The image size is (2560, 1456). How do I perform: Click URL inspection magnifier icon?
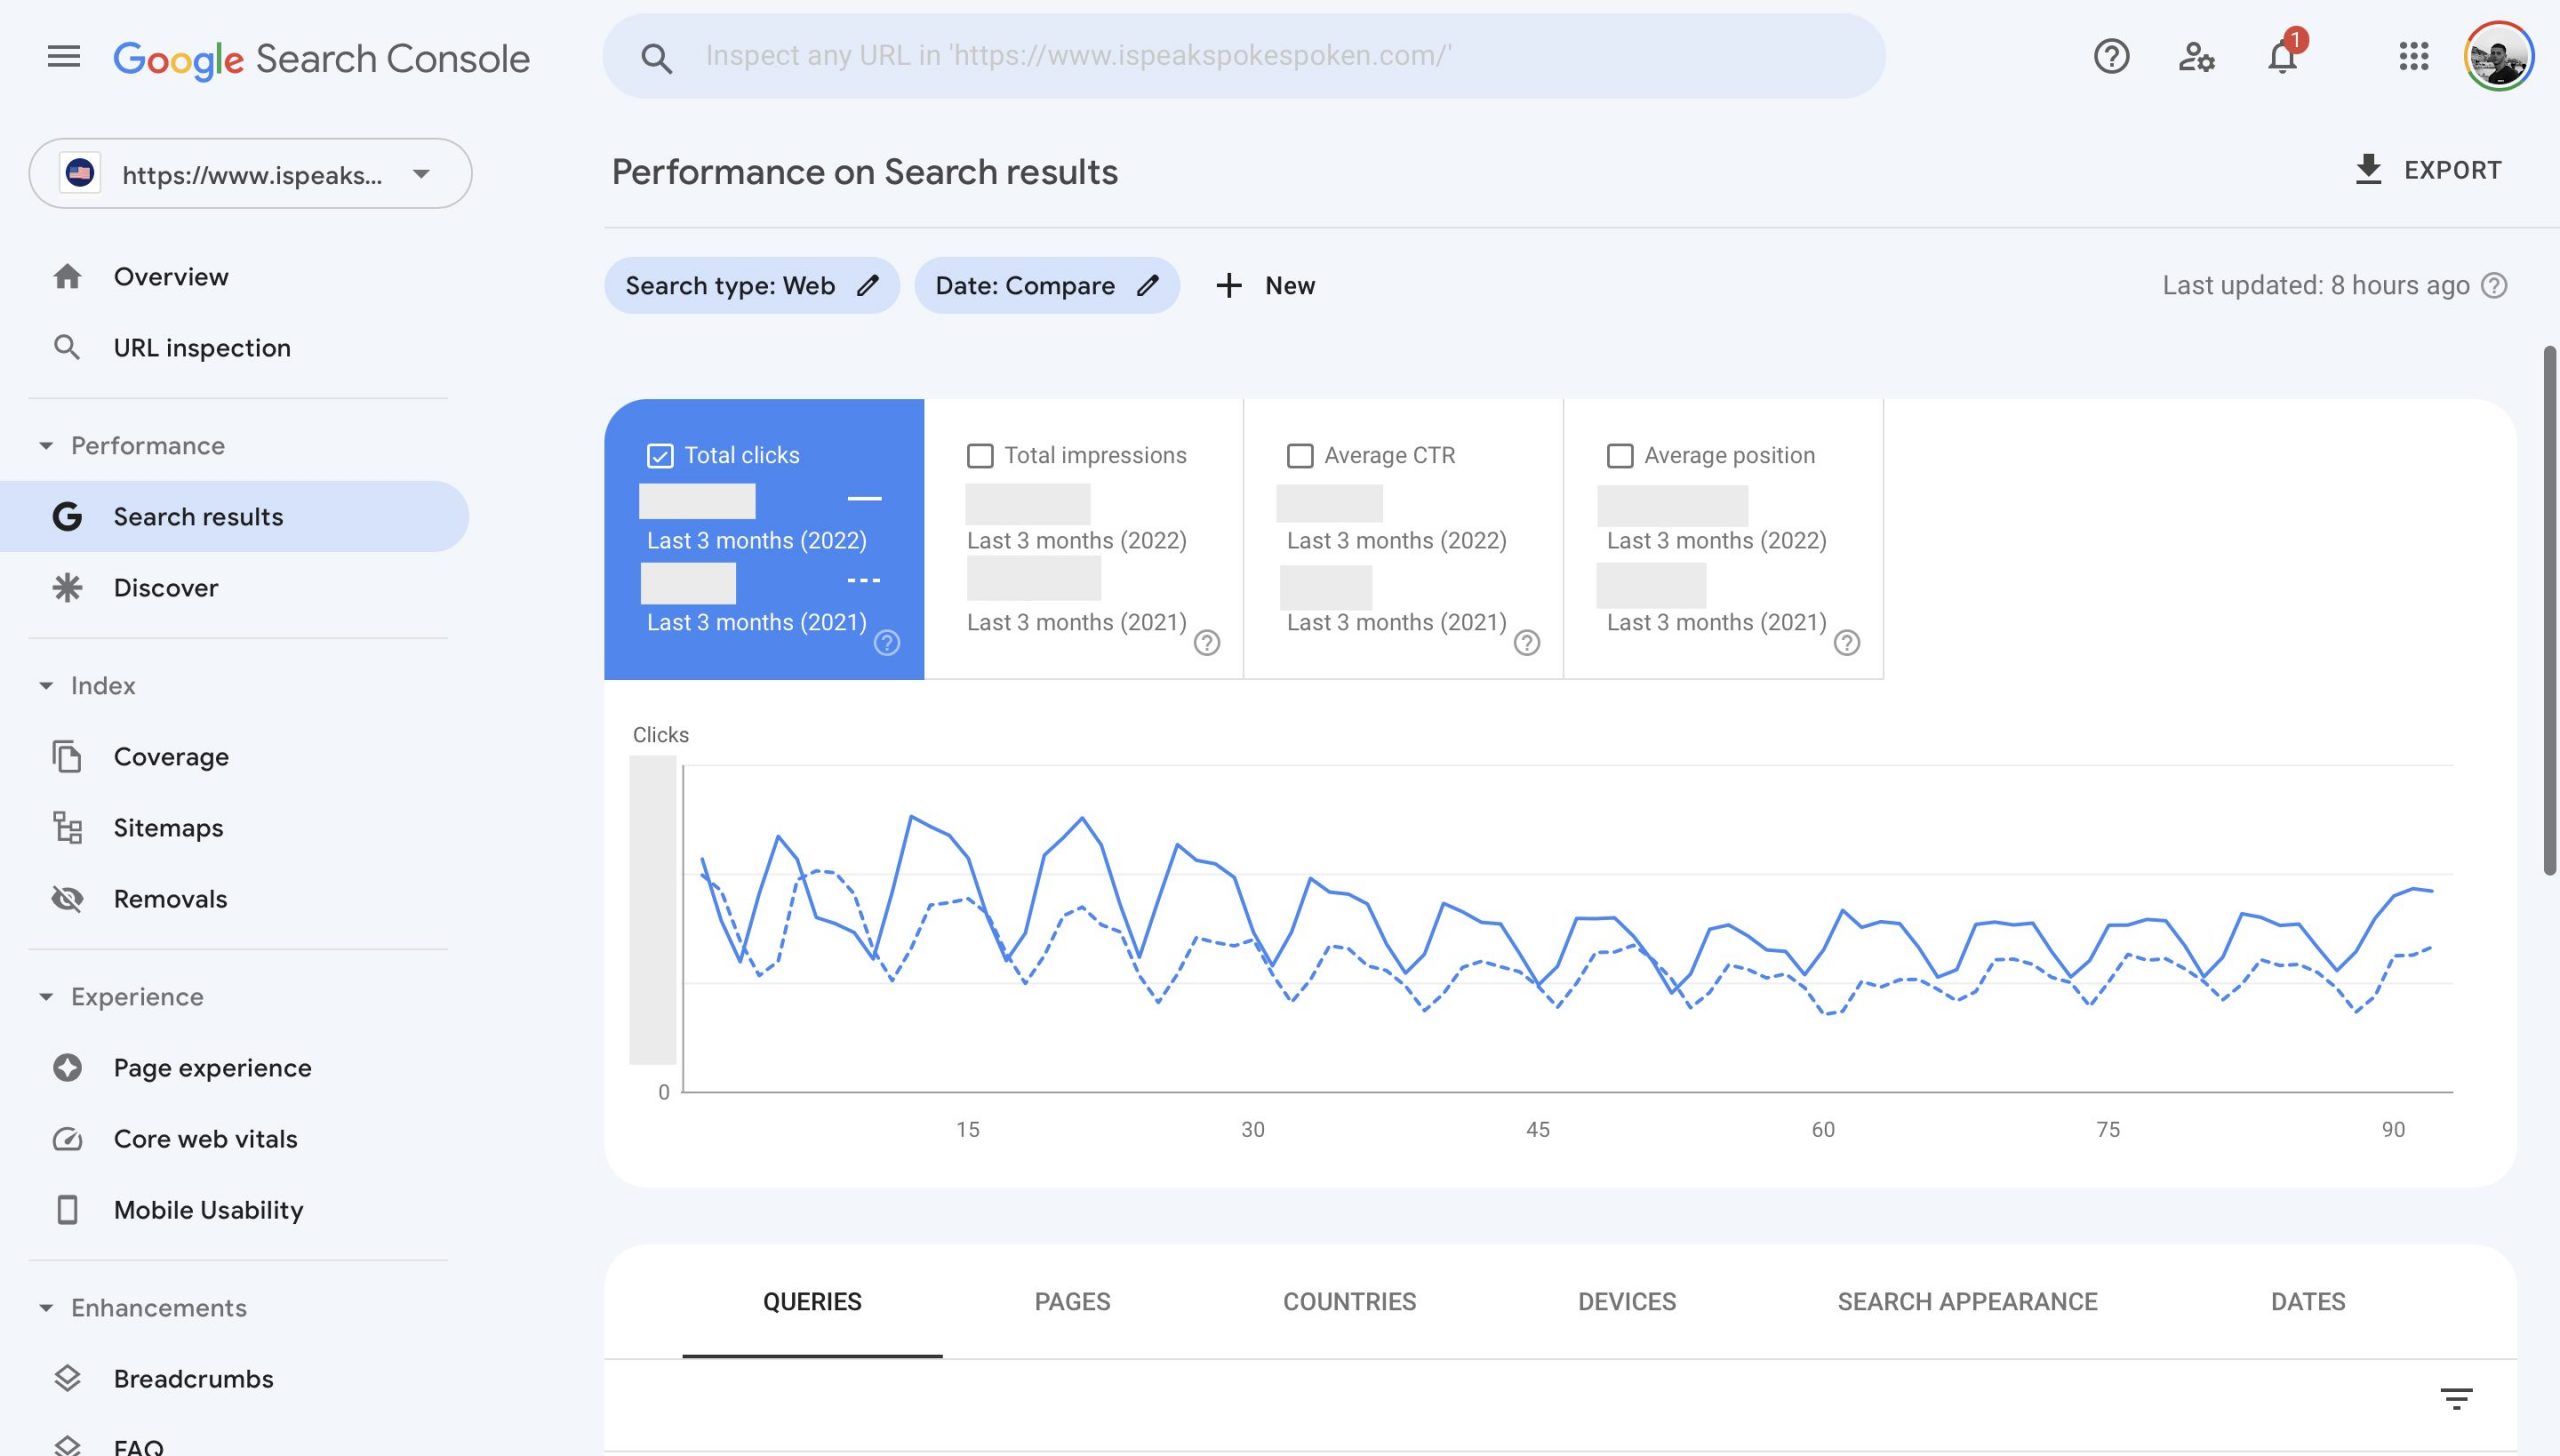[67, 348]
